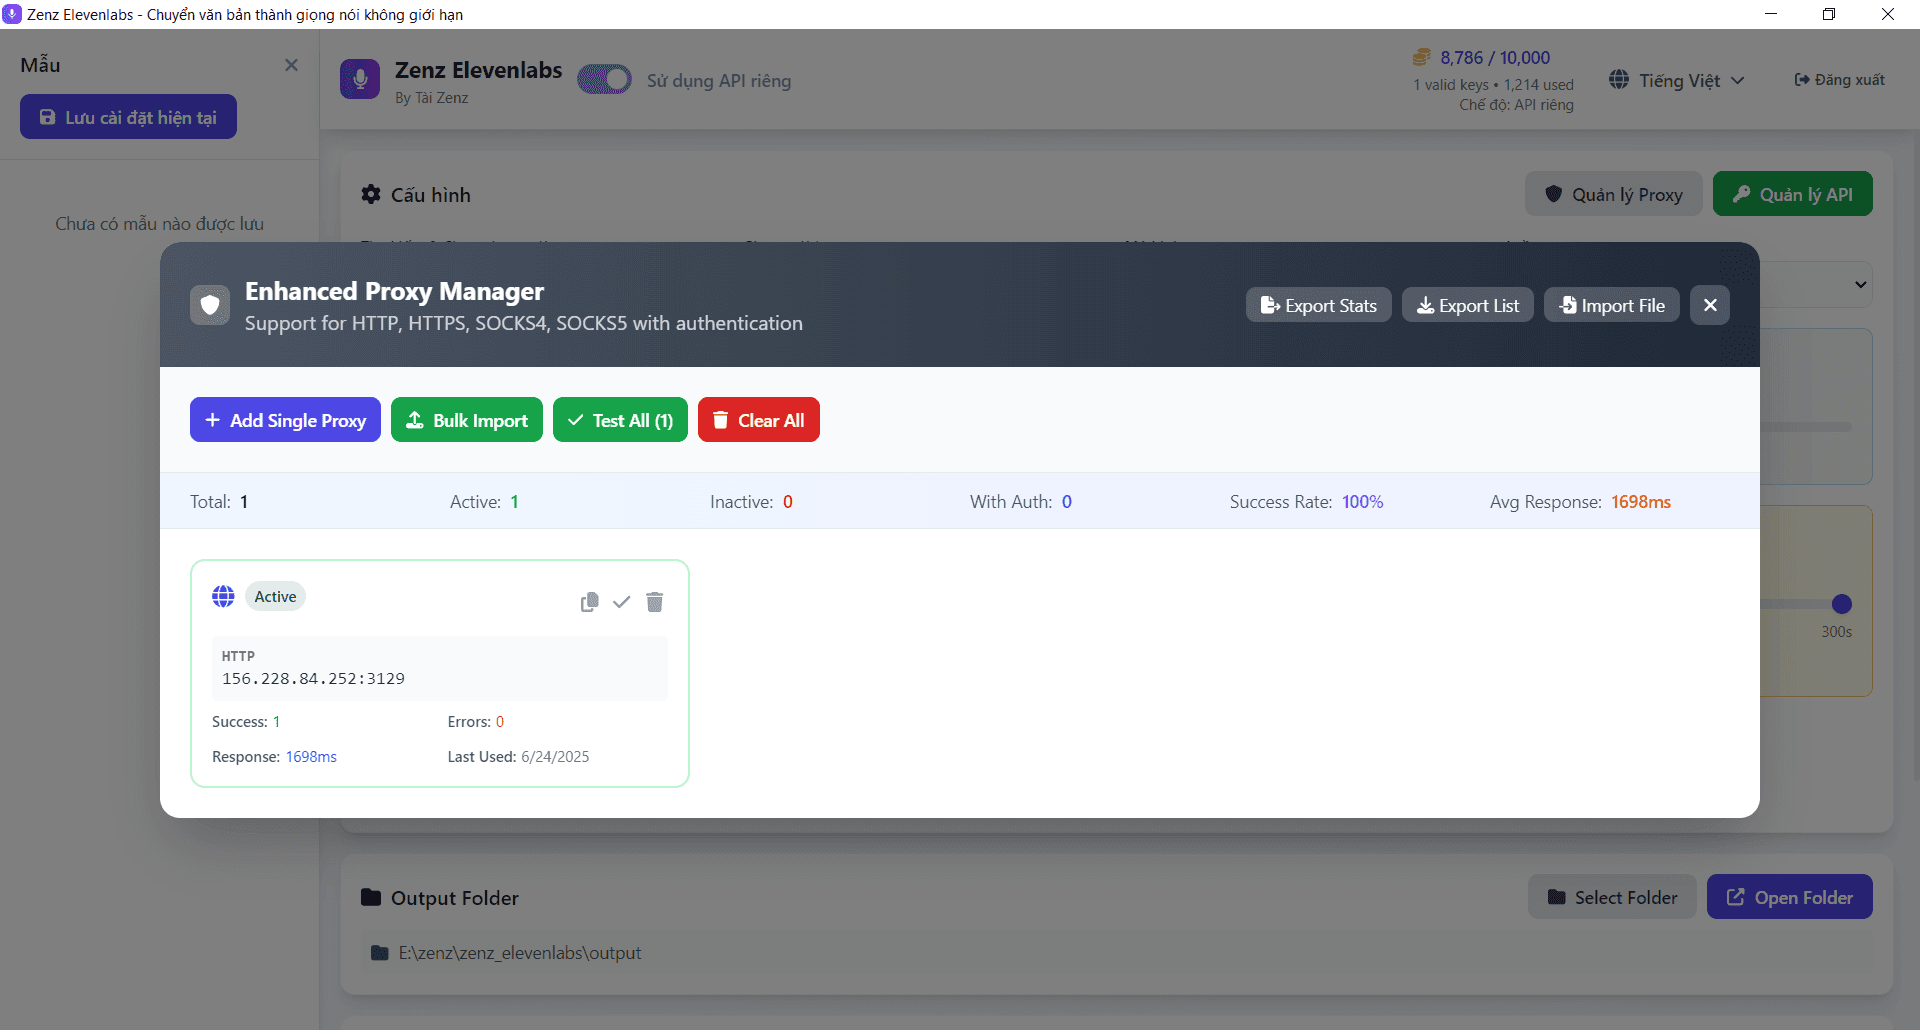Click the globe icon on the proxy card
Screen dimensions: 1920x1030
pyautogui.click(x=223, y=596)
